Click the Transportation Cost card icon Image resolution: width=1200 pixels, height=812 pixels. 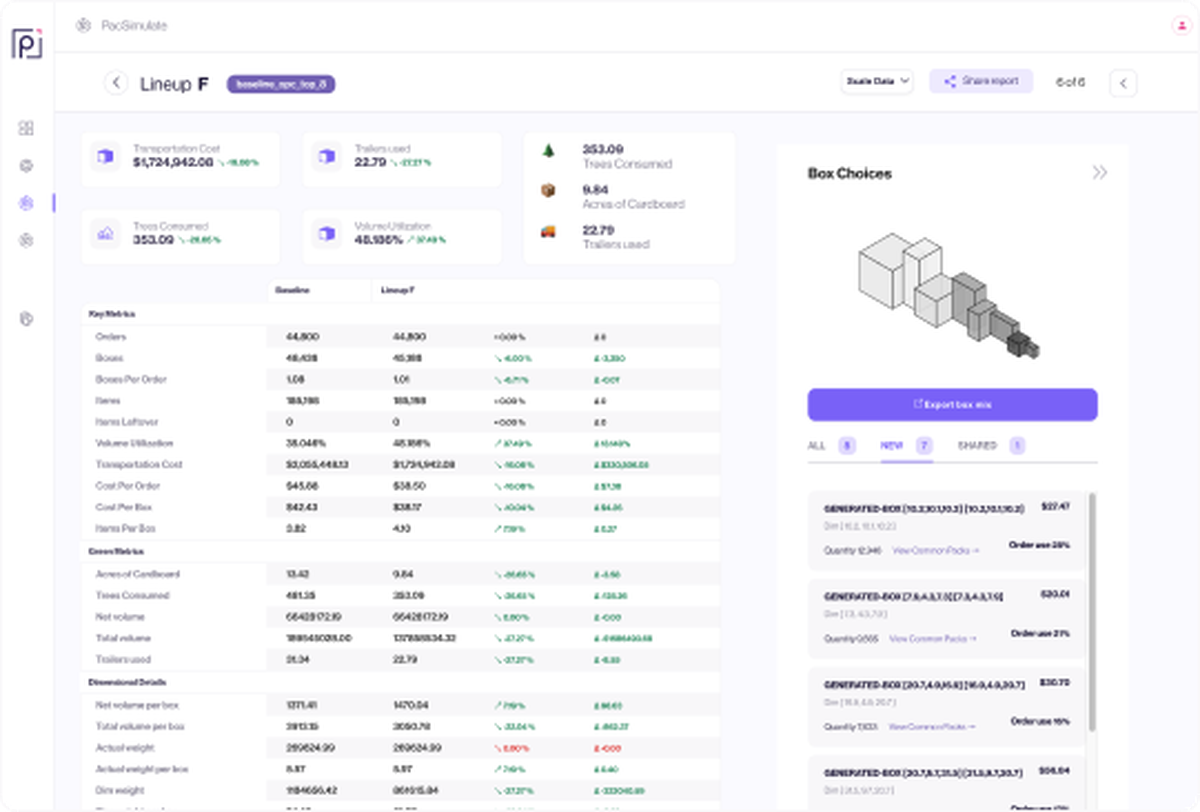click(x=106, y=157)
